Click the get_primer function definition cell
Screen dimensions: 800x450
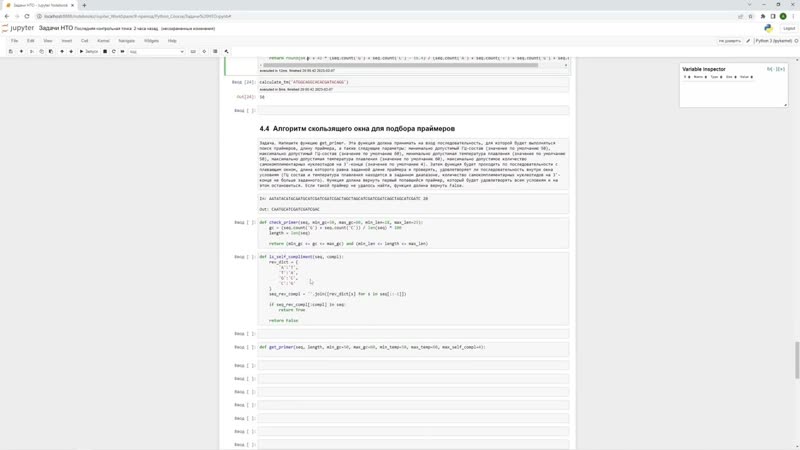point(414,347)
